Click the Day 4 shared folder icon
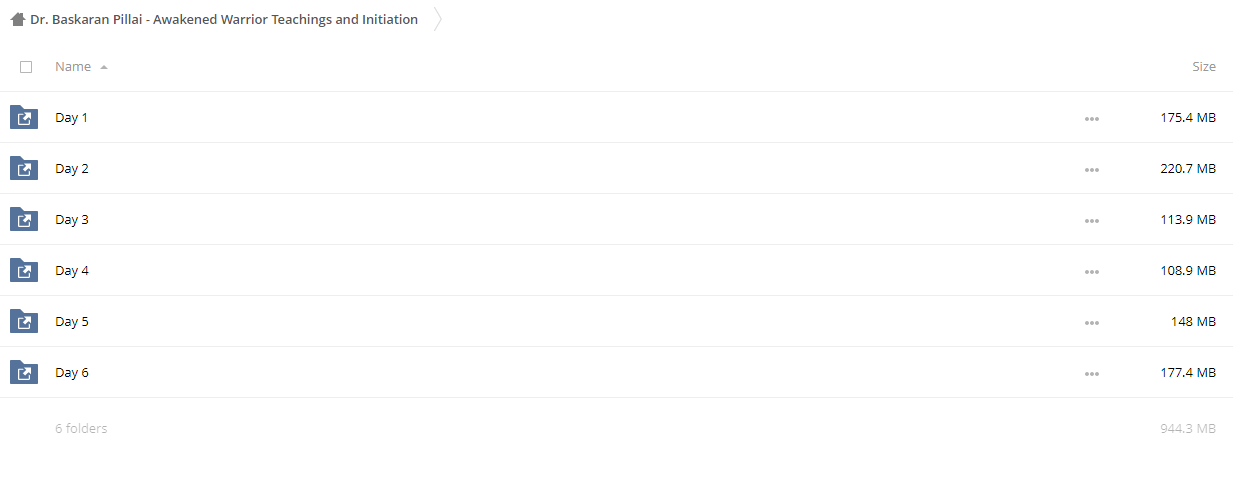The width and height of the screenshot is (1233, 482). (24, 270)
